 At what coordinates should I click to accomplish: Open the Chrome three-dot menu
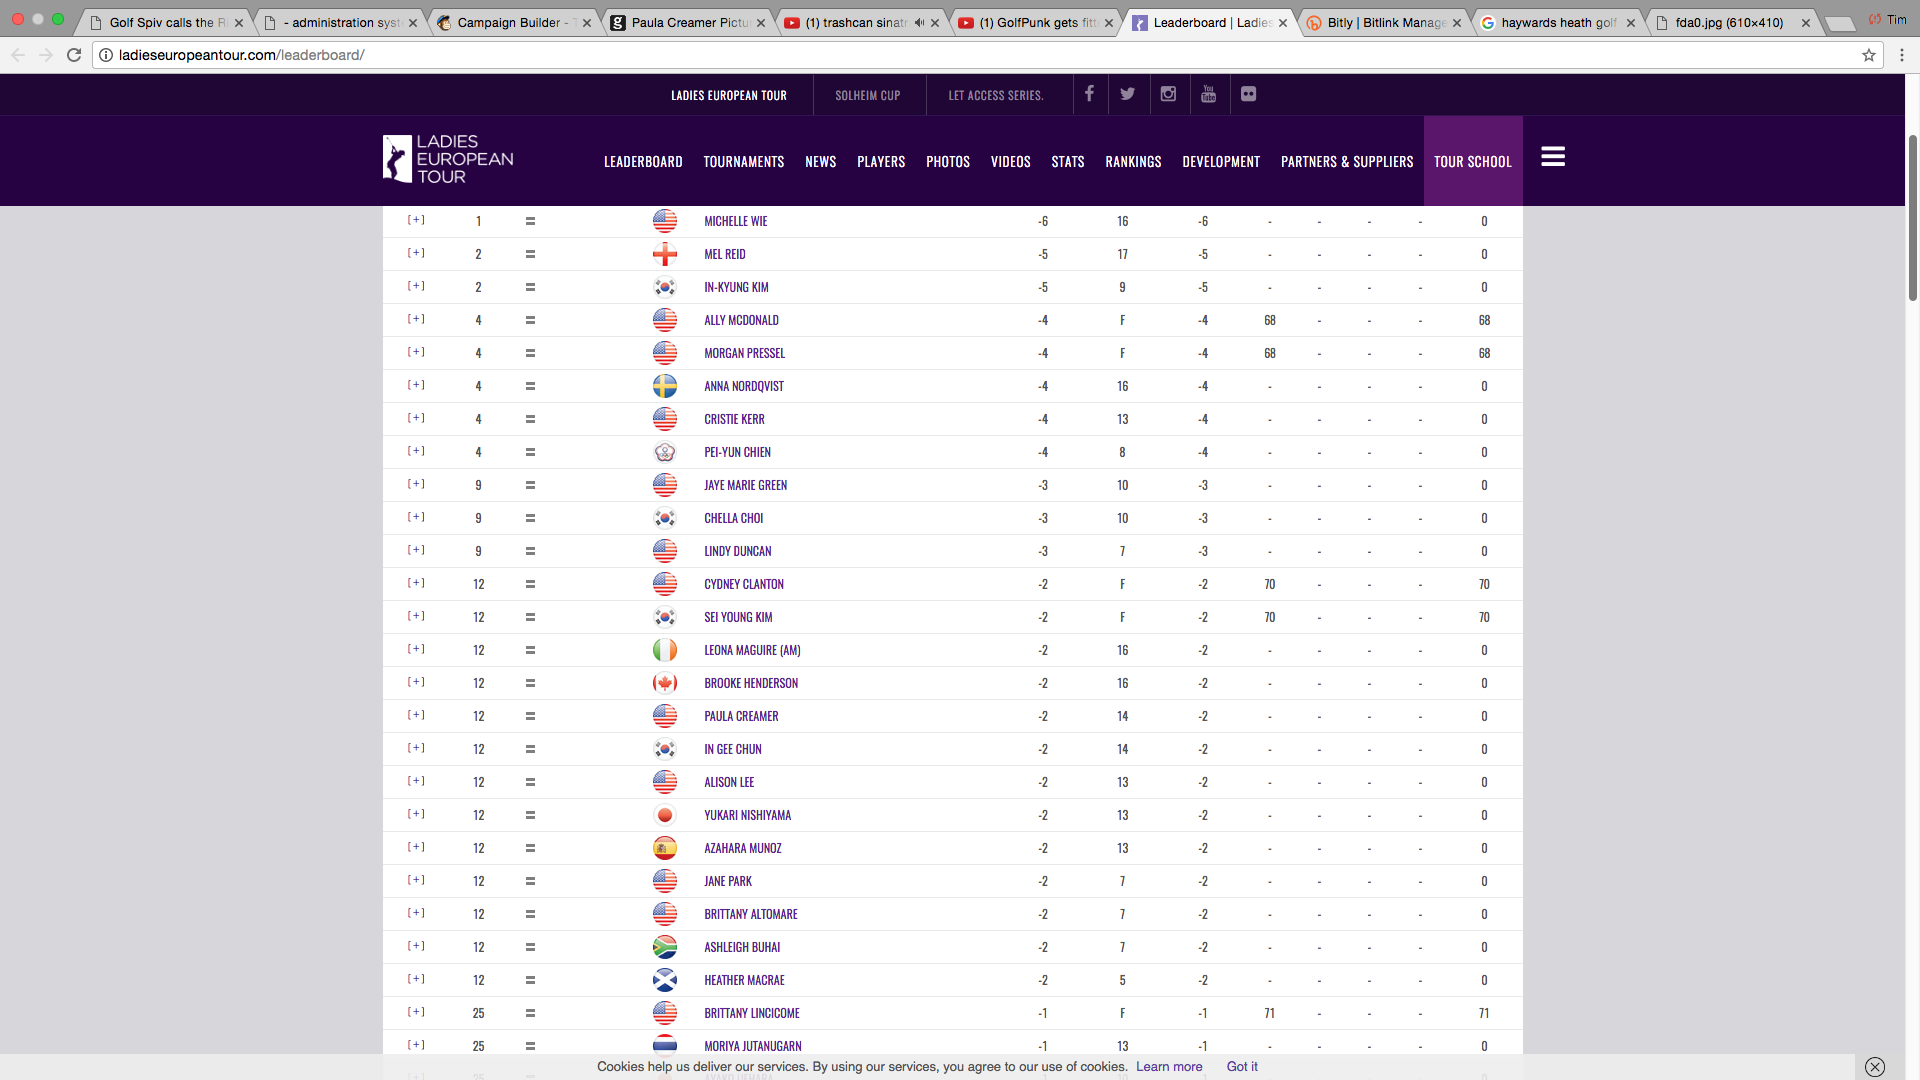pos(1902,55)
